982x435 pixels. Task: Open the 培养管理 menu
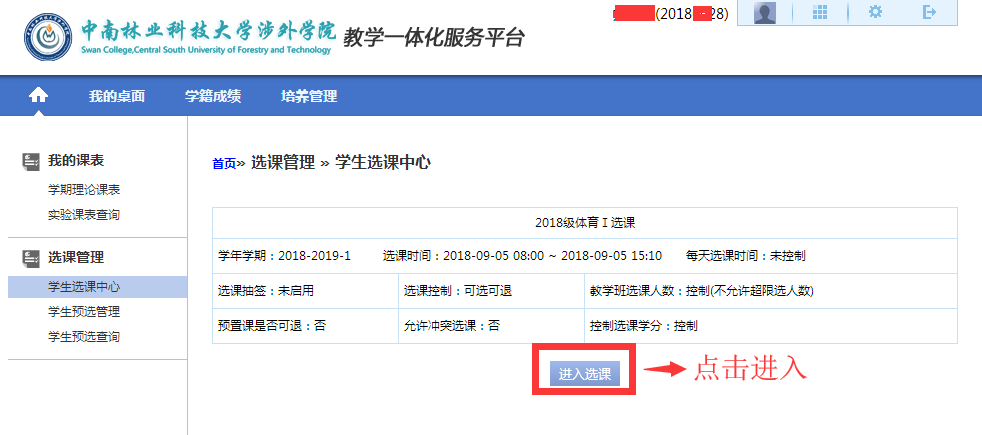pos(309,96)
